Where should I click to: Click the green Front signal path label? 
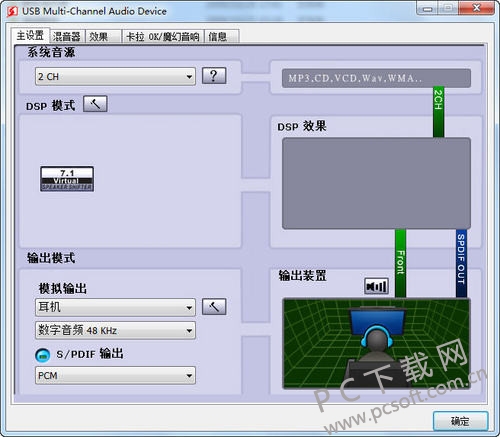coord(400,263)
